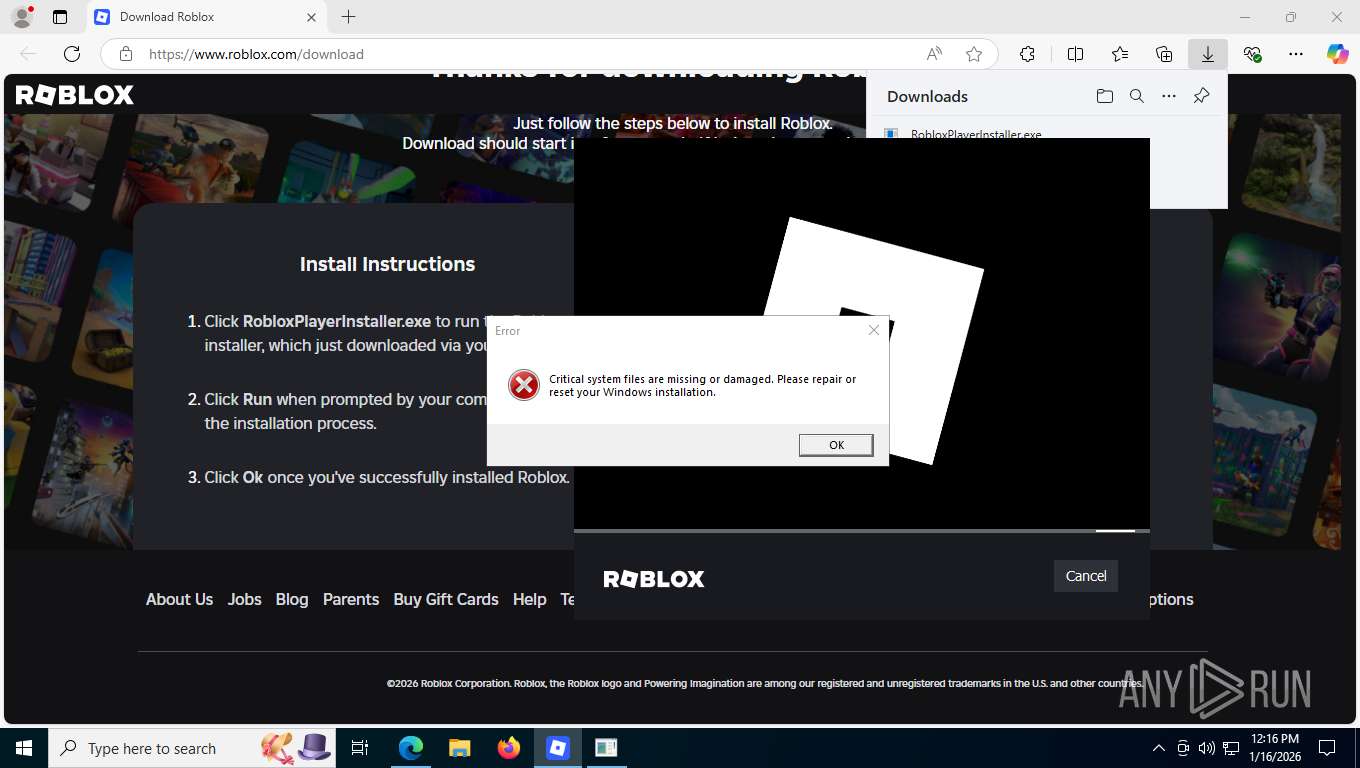
Task: Show hidden tray icons chevron
Action: (1159, 748)
